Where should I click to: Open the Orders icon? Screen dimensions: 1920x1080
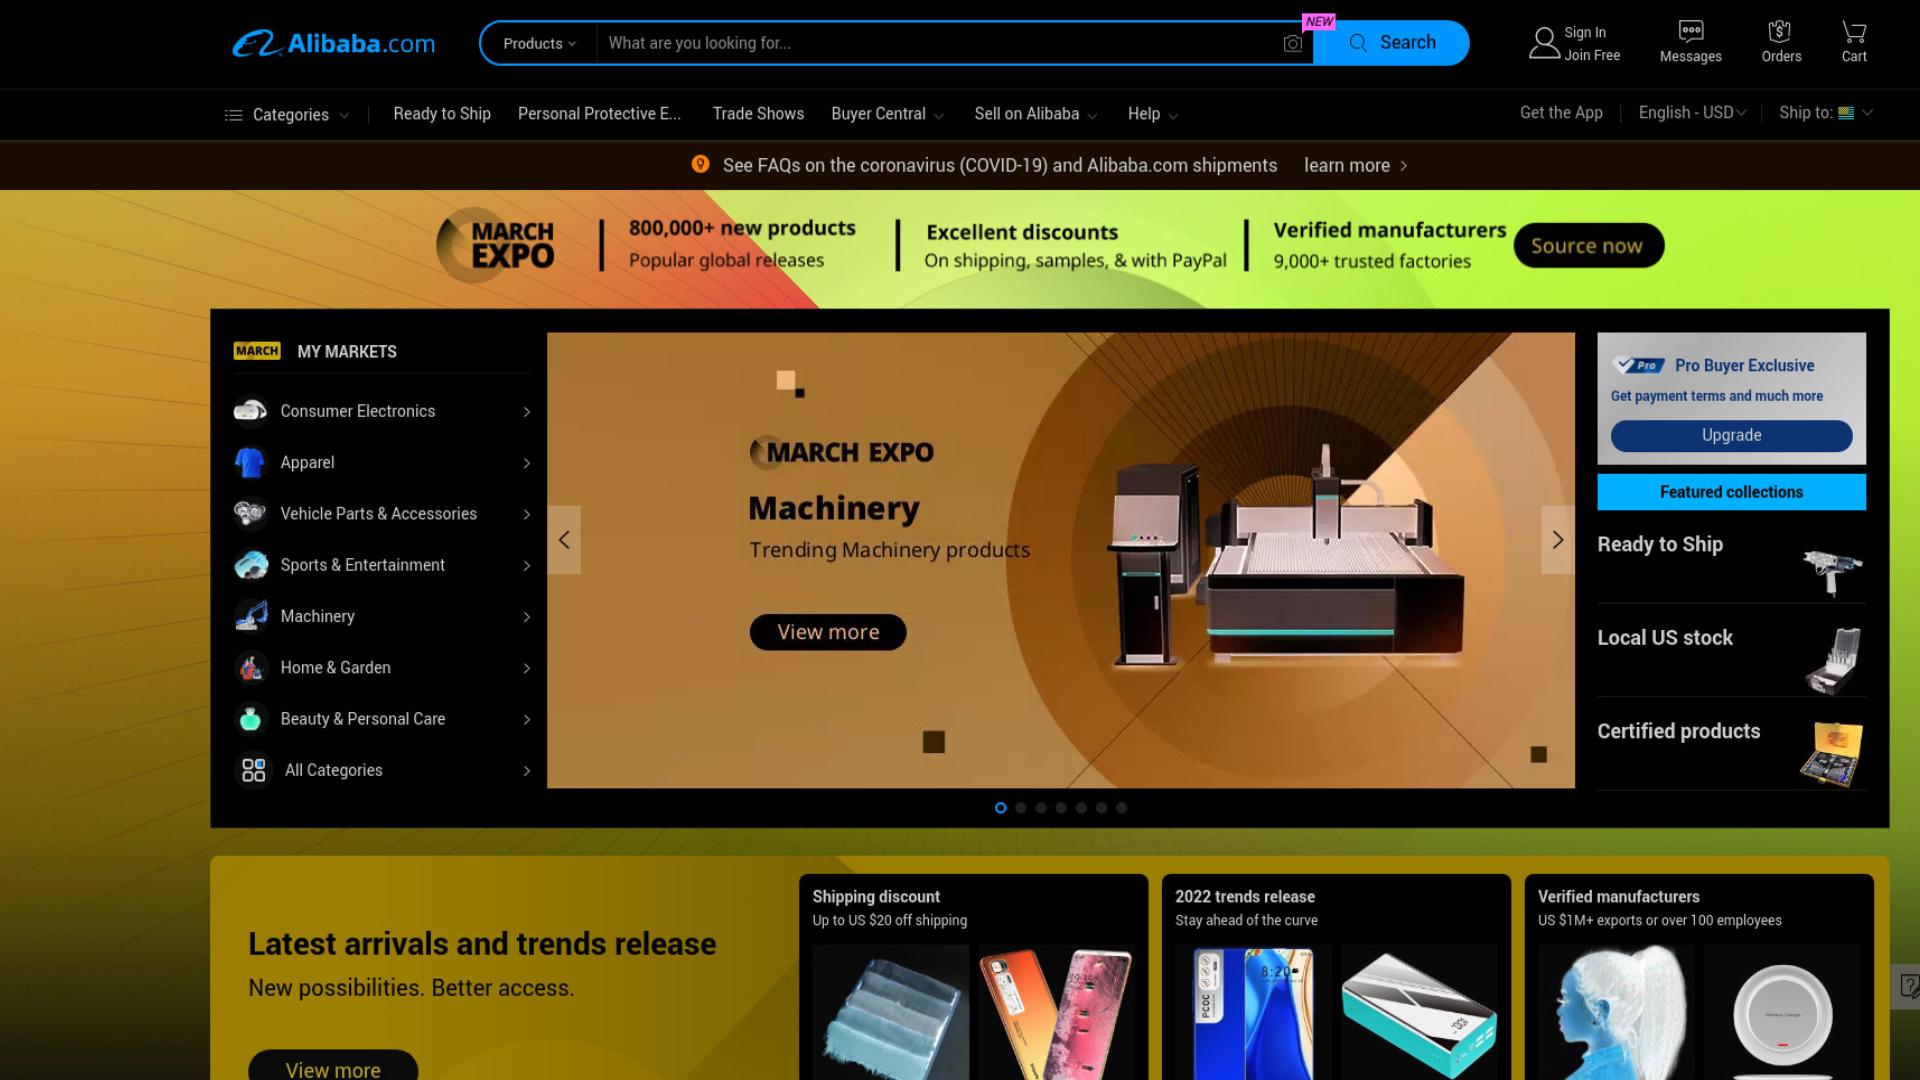click(1780, 31)
